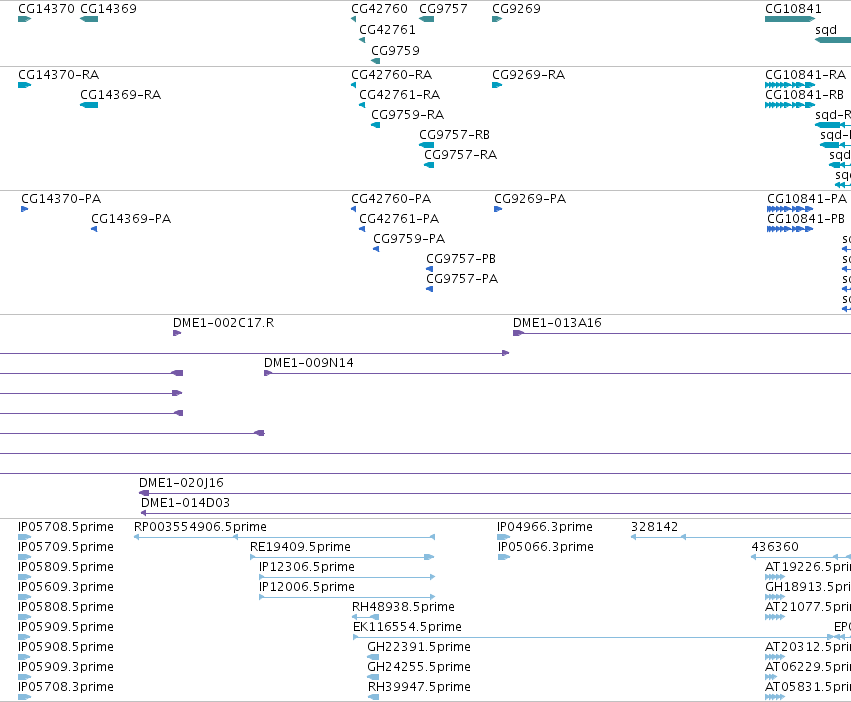This screenshot has width=851, height=702.
Task: Click transcript CG14369-RA
Action: tap(120, 95)
